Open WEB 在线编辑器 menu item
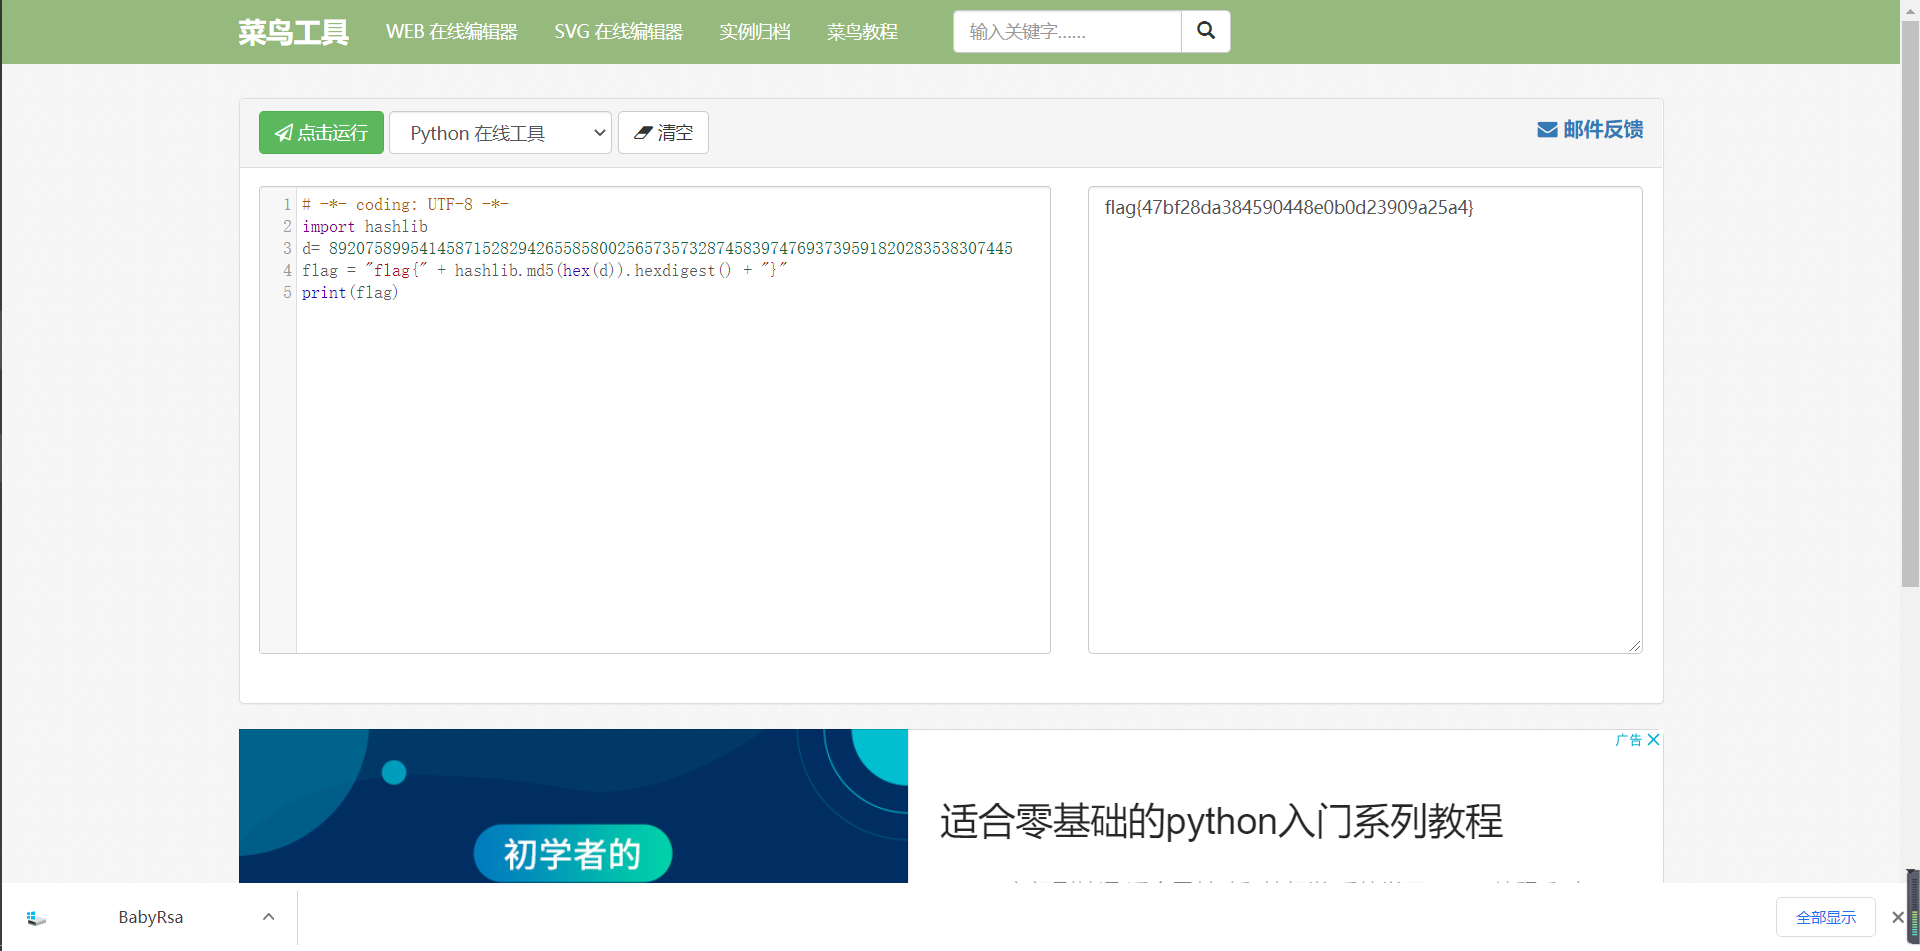This screenshot has width=1920, height=951. point(452,32)
